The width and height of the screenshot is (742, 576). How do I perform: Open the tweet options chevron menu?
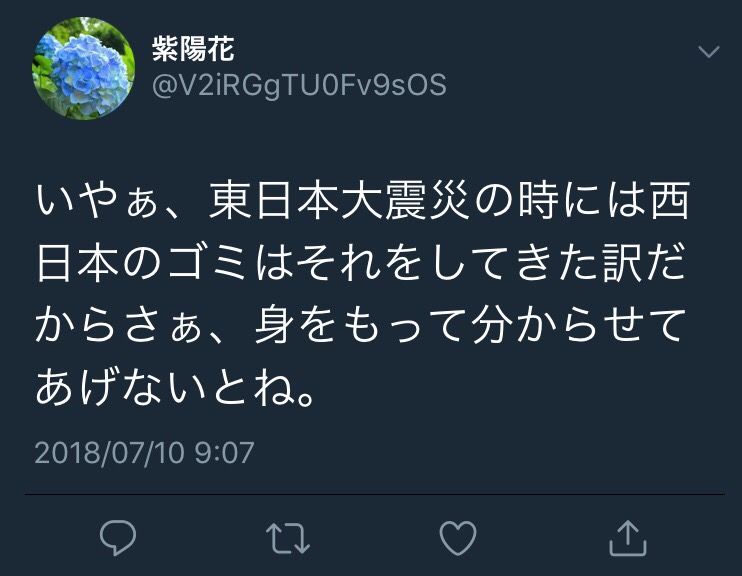click(709, 51)
